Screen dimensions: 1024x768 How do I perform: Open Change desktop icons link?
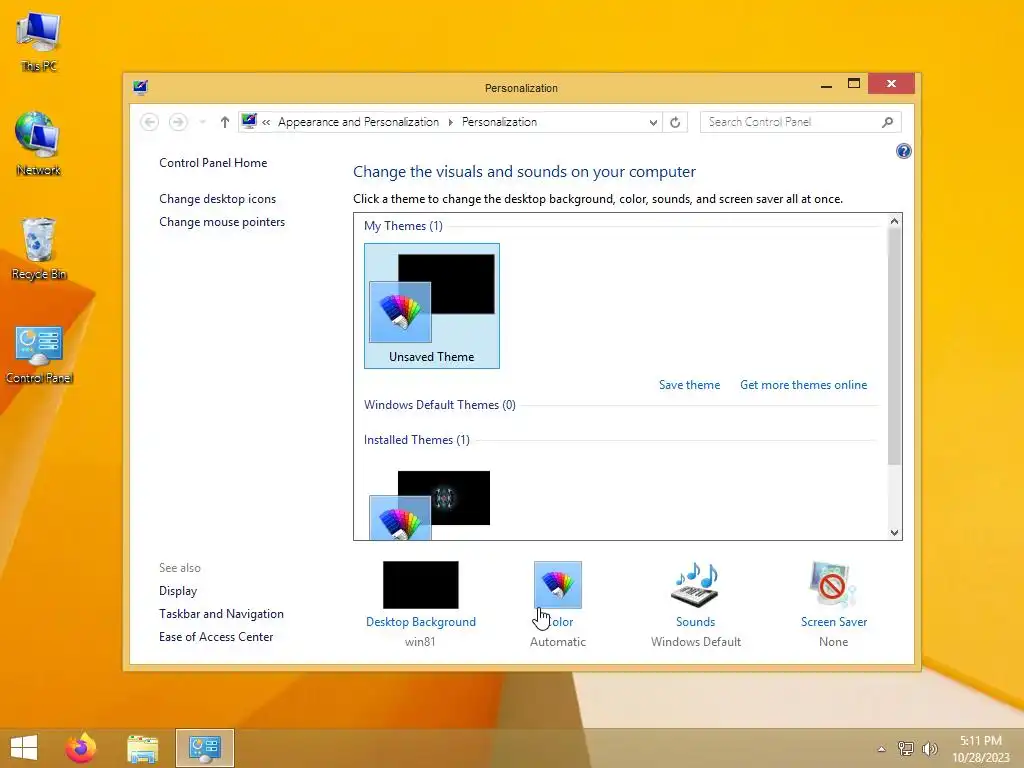tap(217, 199)
